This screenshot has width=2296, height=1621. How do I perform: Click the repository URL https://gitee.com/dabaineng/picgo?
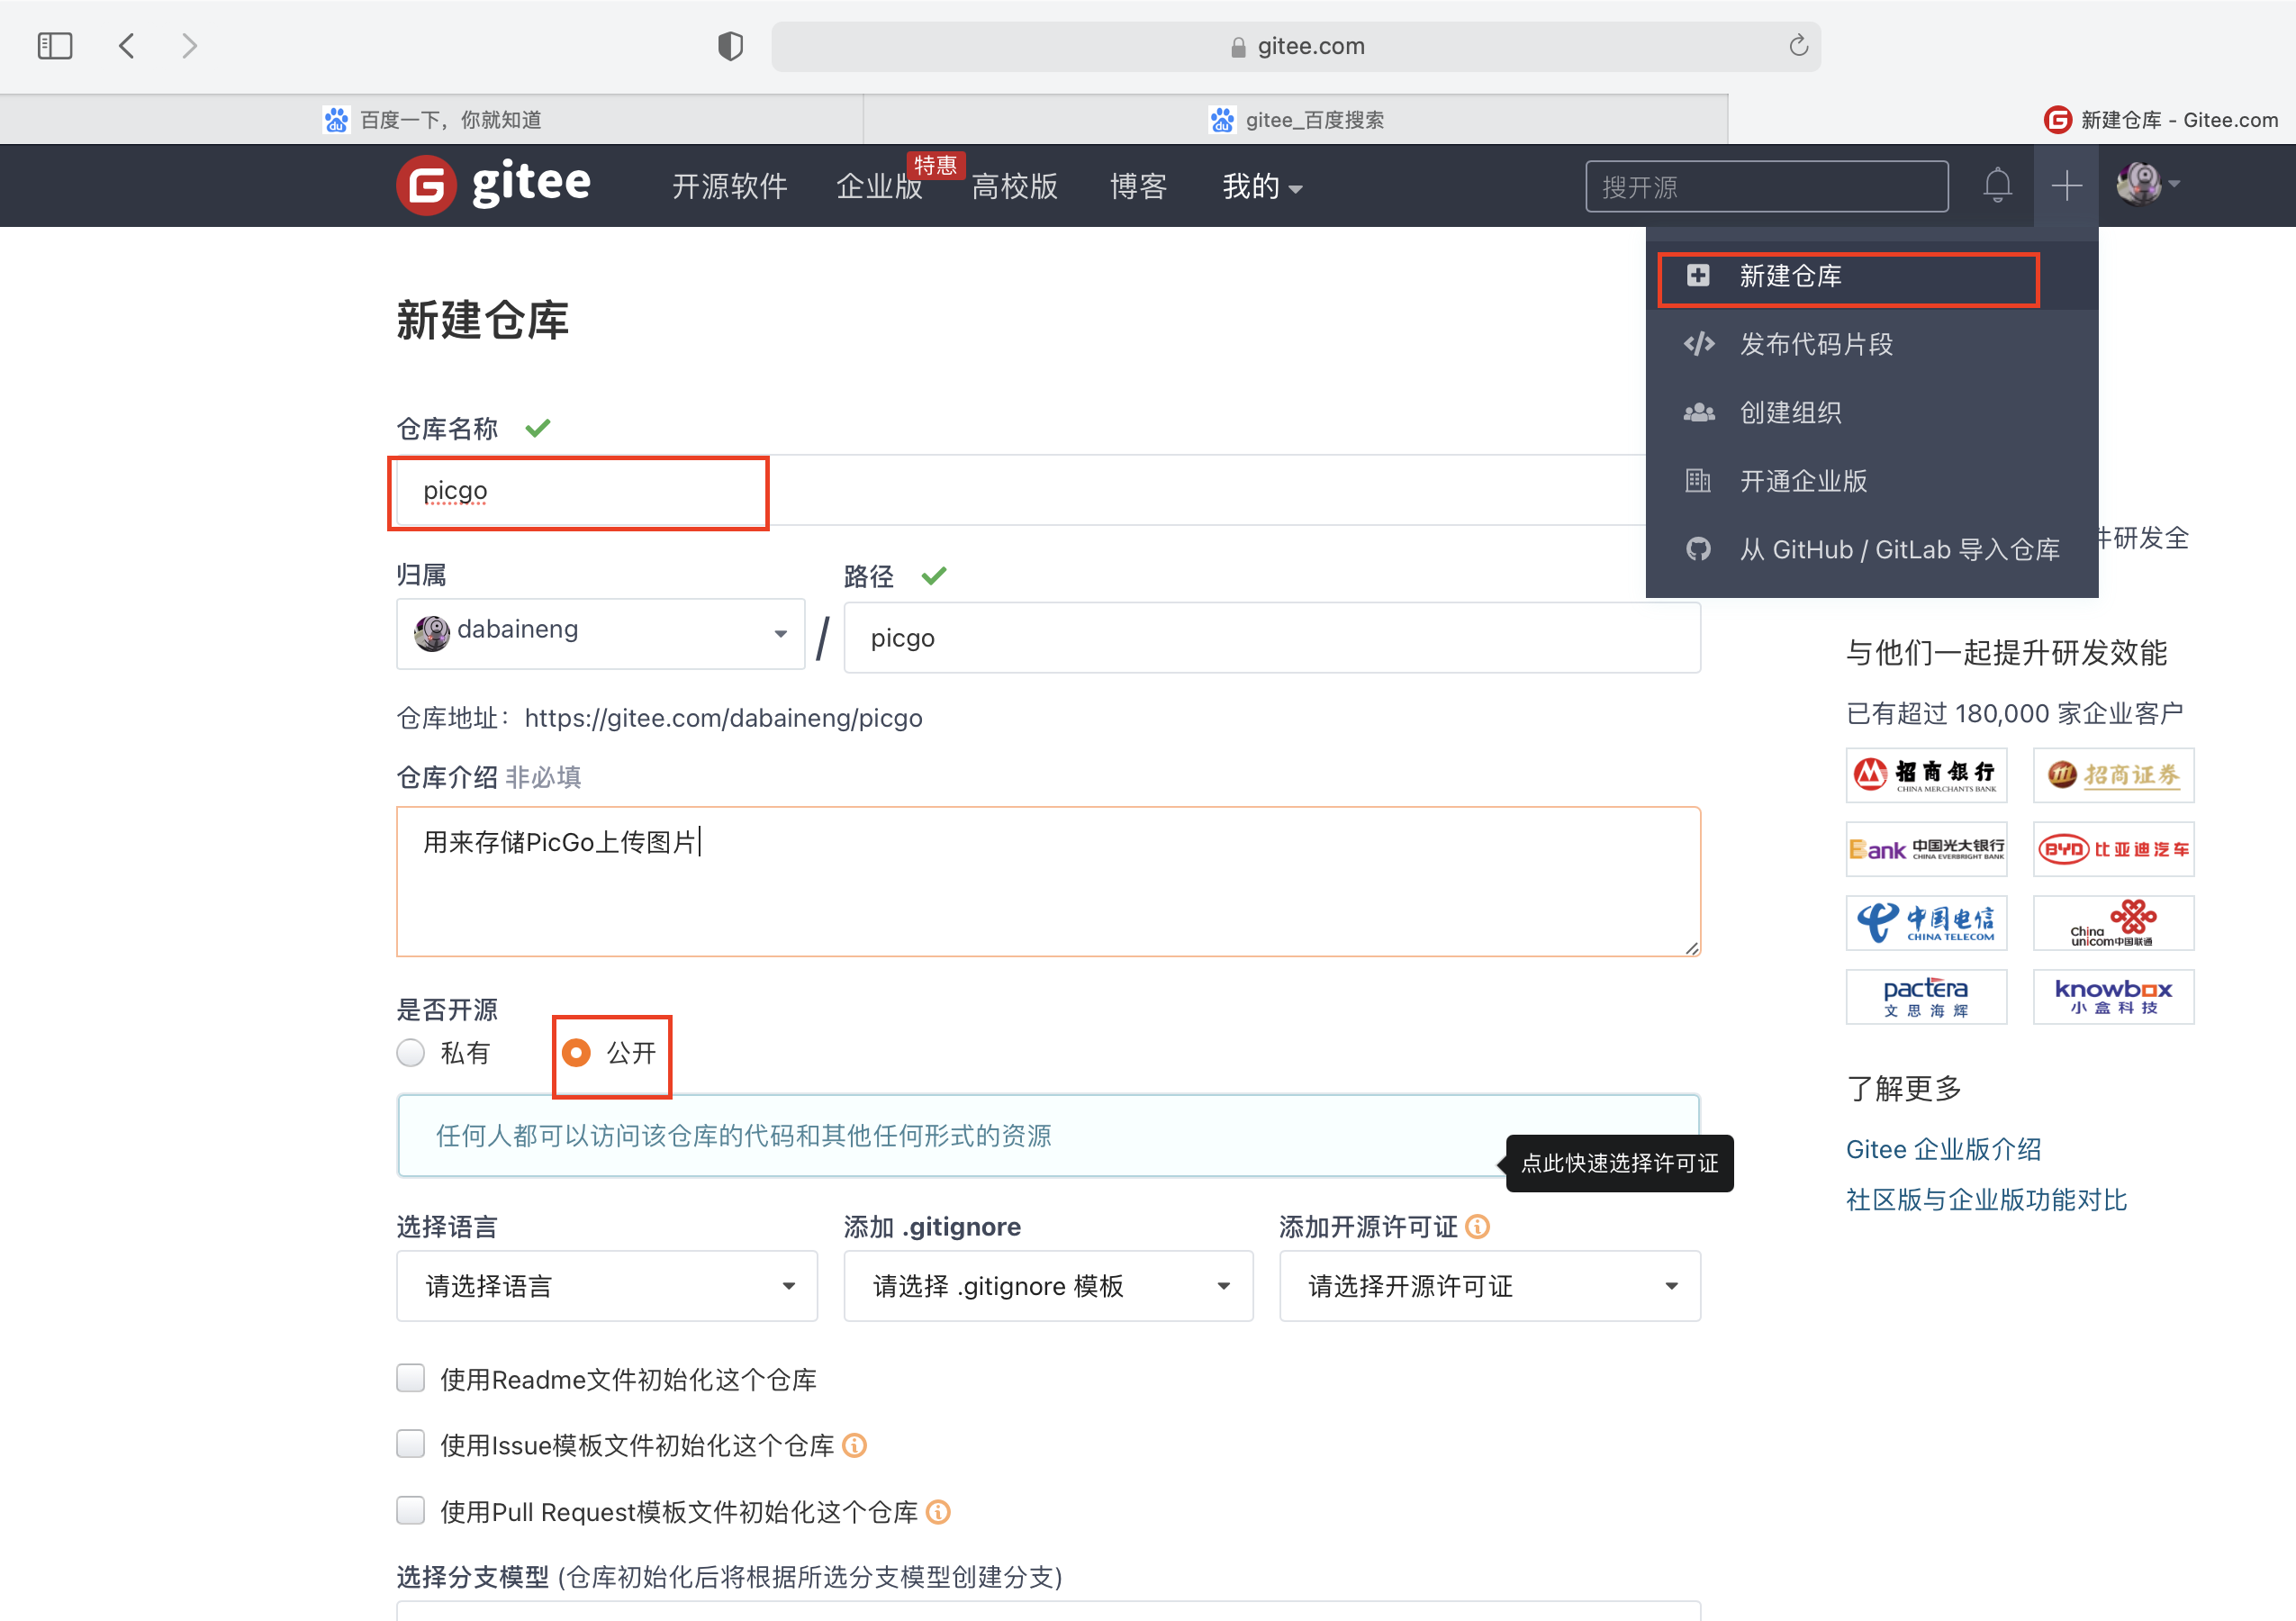(x=723, y=718)
